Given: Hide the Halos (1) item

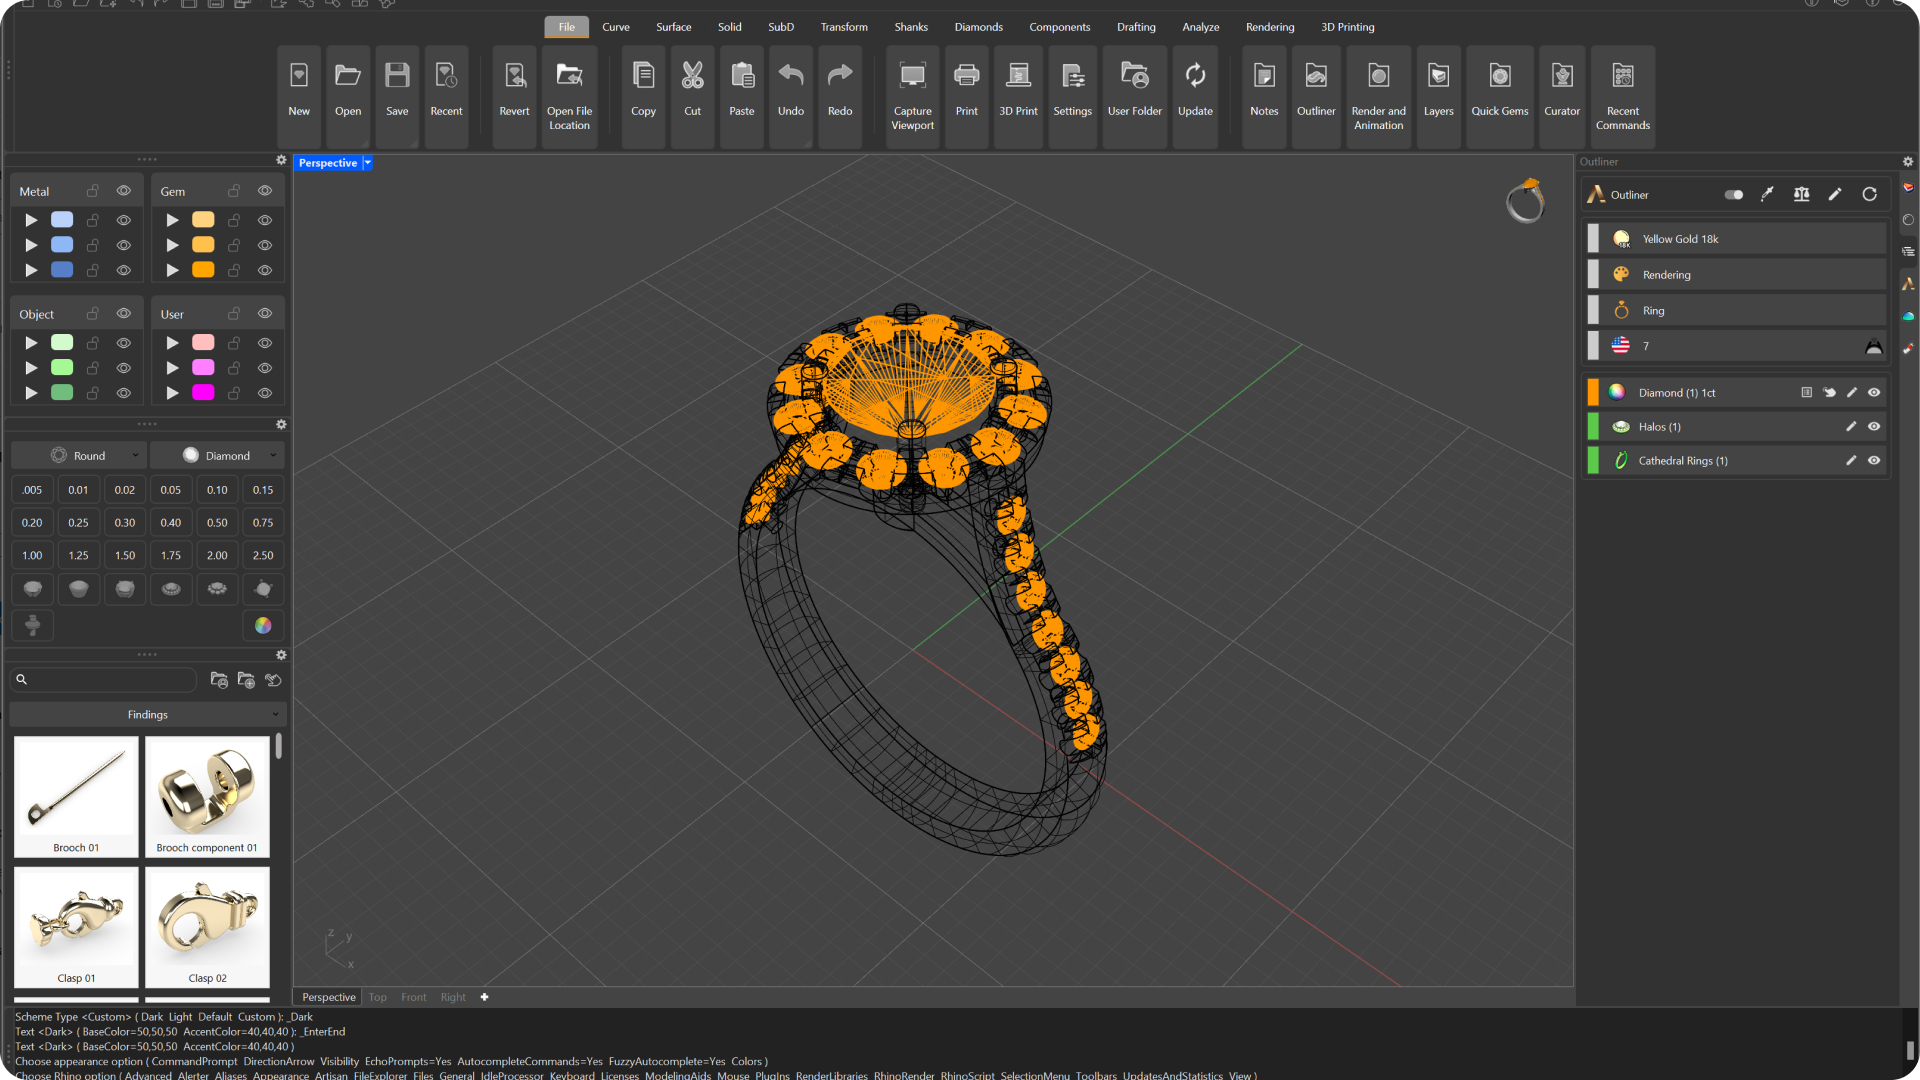Looking at the screenshot, I should click(1874, 427).
